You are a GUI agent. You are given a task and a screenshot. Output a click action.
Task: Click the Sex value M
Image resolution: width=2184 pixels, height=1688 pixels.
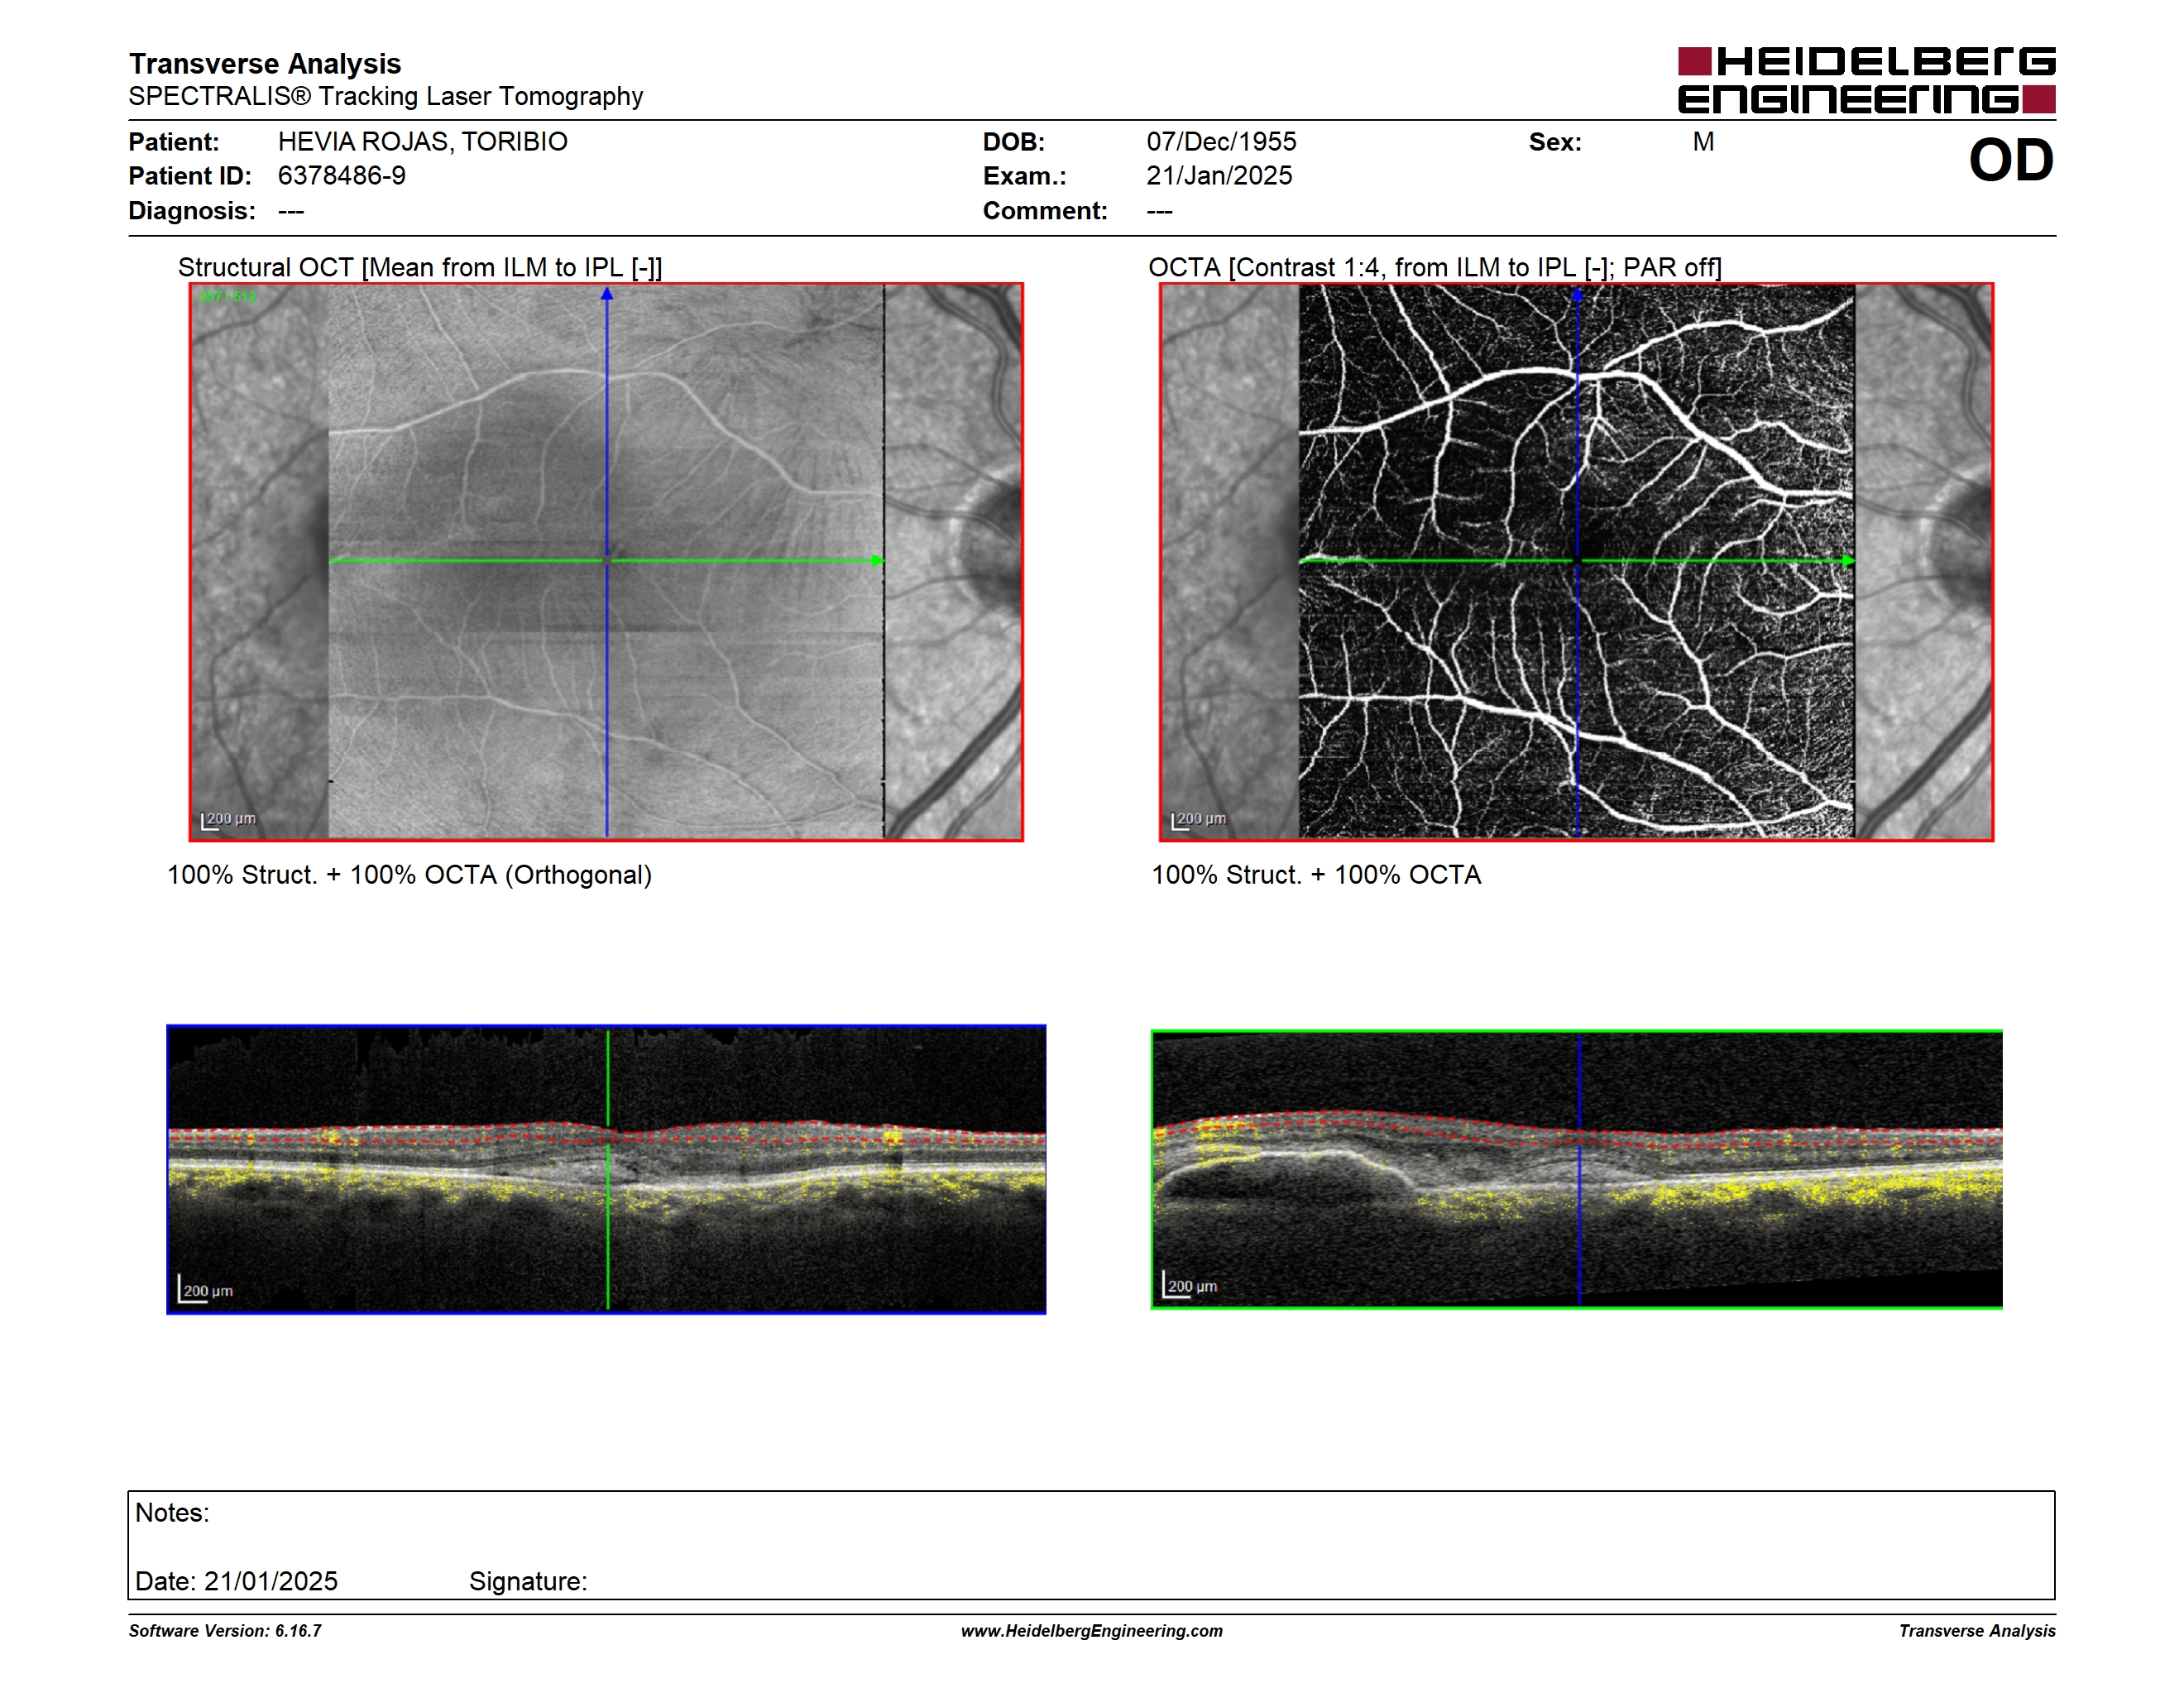pos(1703,142)
